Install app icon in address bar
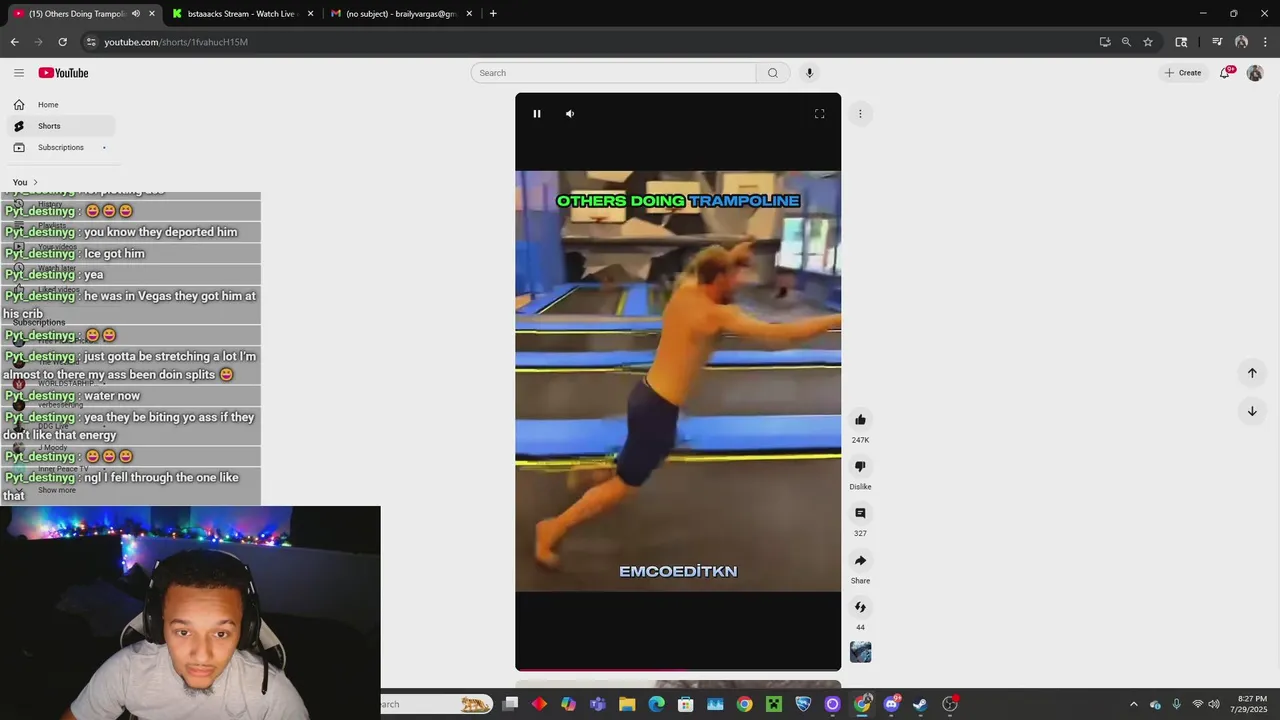The image size is (1280, 720). point(1105,42)
